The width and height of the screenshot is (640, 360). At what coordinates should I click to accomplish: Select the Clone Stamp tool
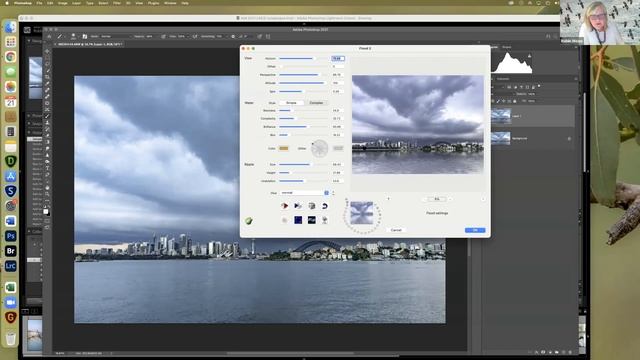click(x=47, y=123)
